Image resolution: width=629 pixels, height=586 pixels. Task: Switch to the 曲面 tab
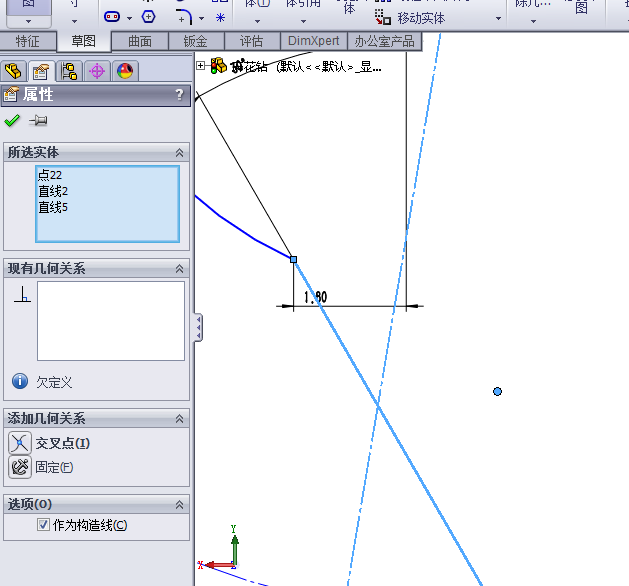[x=140, y=41]
